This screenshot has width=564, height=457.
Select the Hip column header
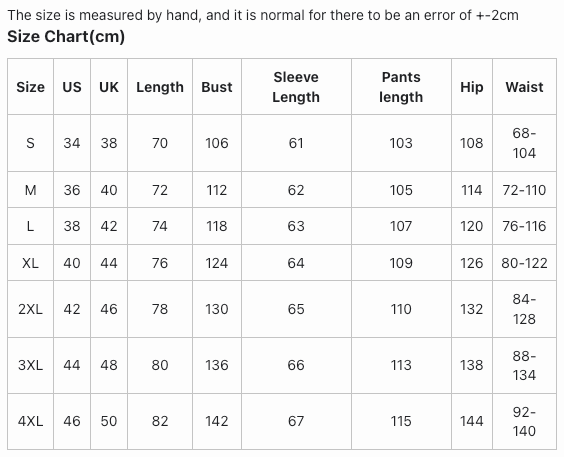[472, 87]
